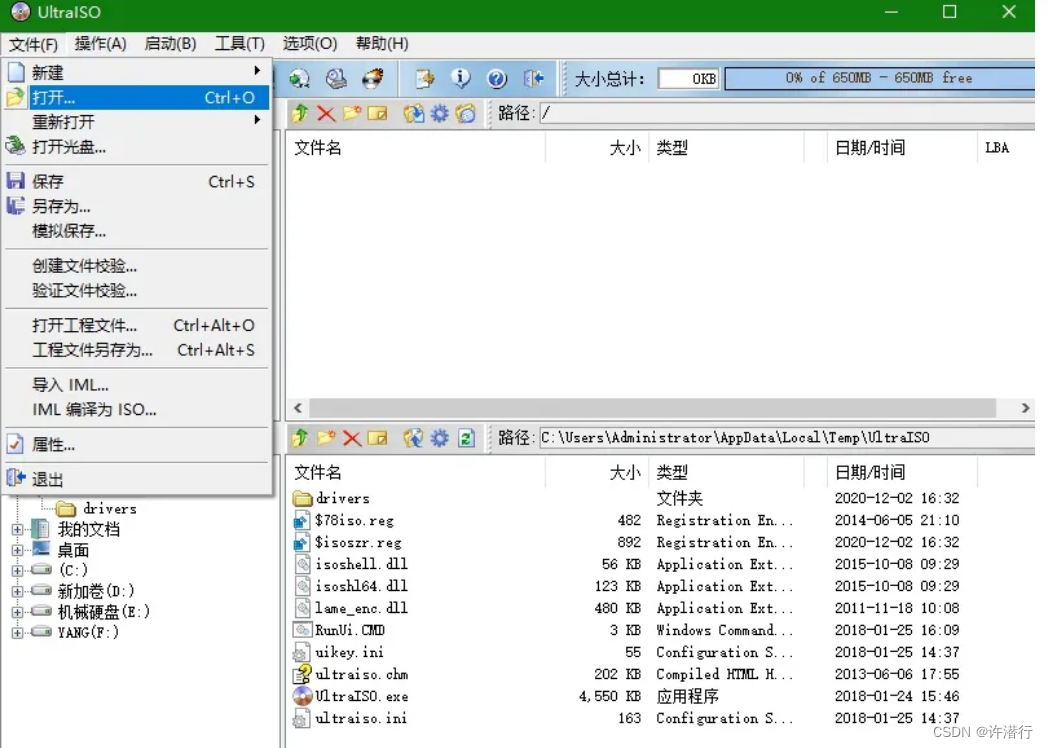Screen dimensions: 1048x748
Task: Select IML 编译为 ISO... entry
Action: (136, 410)
